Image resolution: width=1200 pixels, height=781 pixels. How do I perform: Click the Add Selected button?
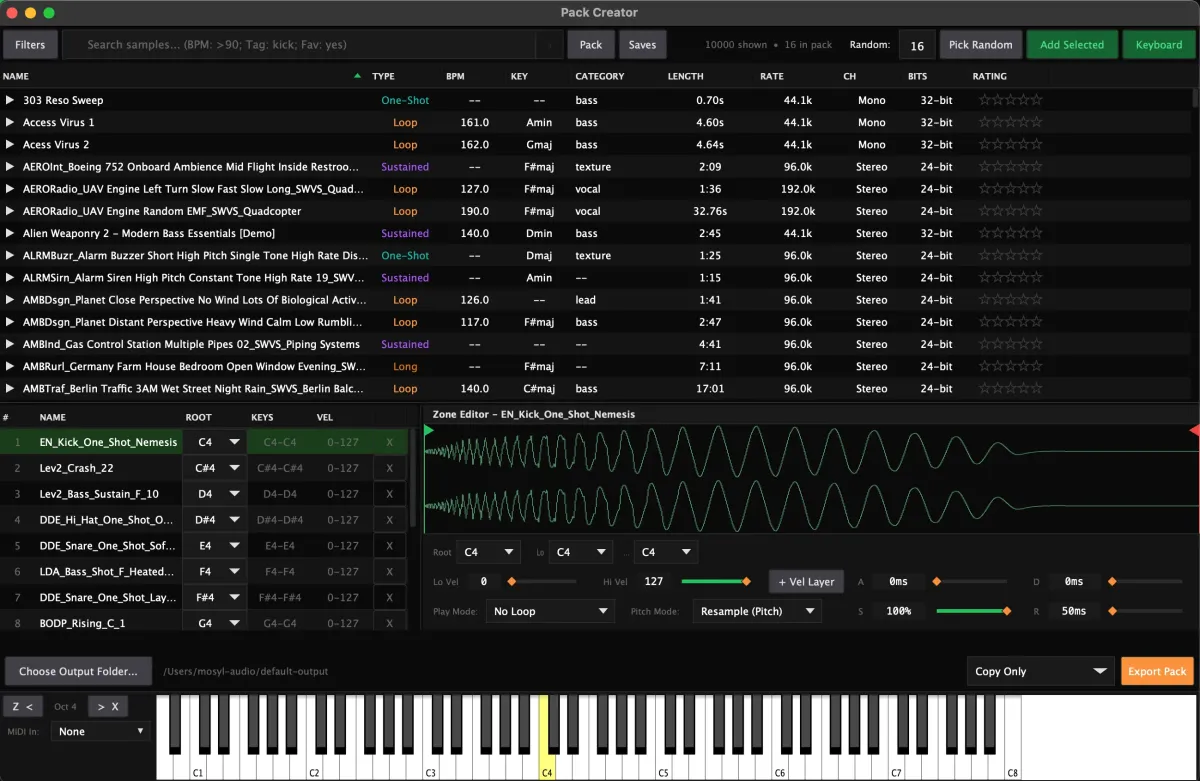click(x=1072, y=45)
